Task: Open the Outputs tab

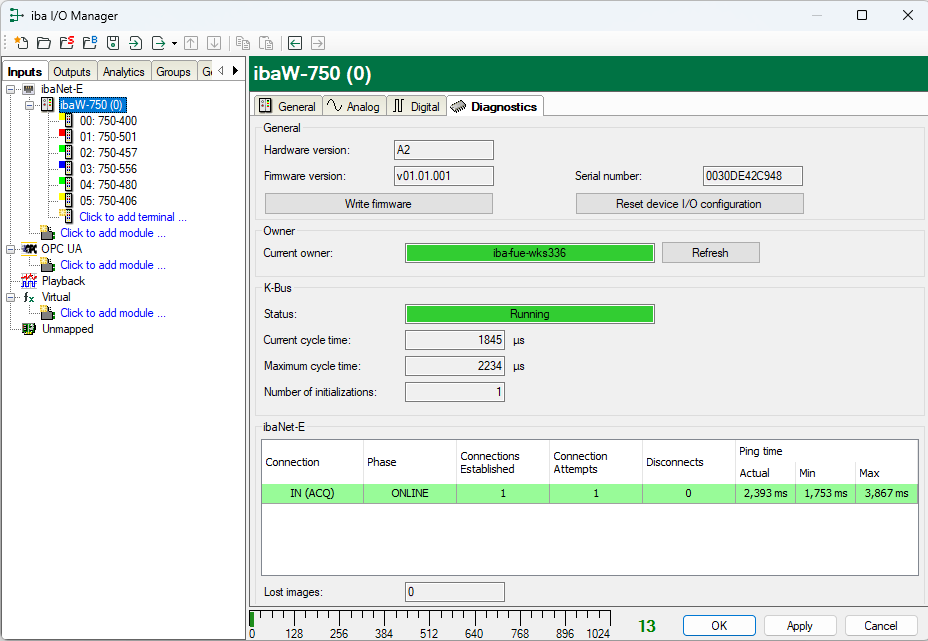Action: 72,72
